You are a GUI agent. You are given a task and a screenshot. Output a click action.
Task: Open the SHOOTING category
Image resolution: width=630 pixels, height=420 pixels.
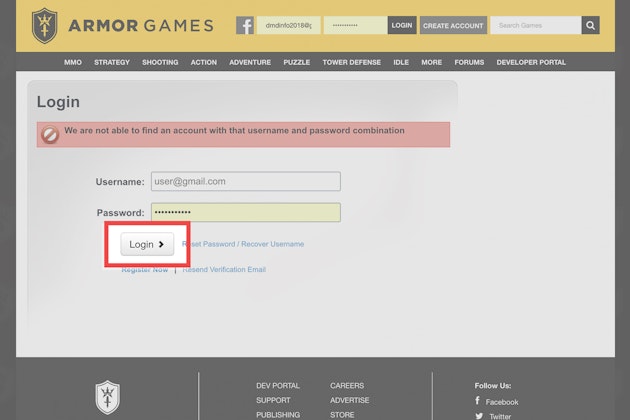click(x=160, y=62)
